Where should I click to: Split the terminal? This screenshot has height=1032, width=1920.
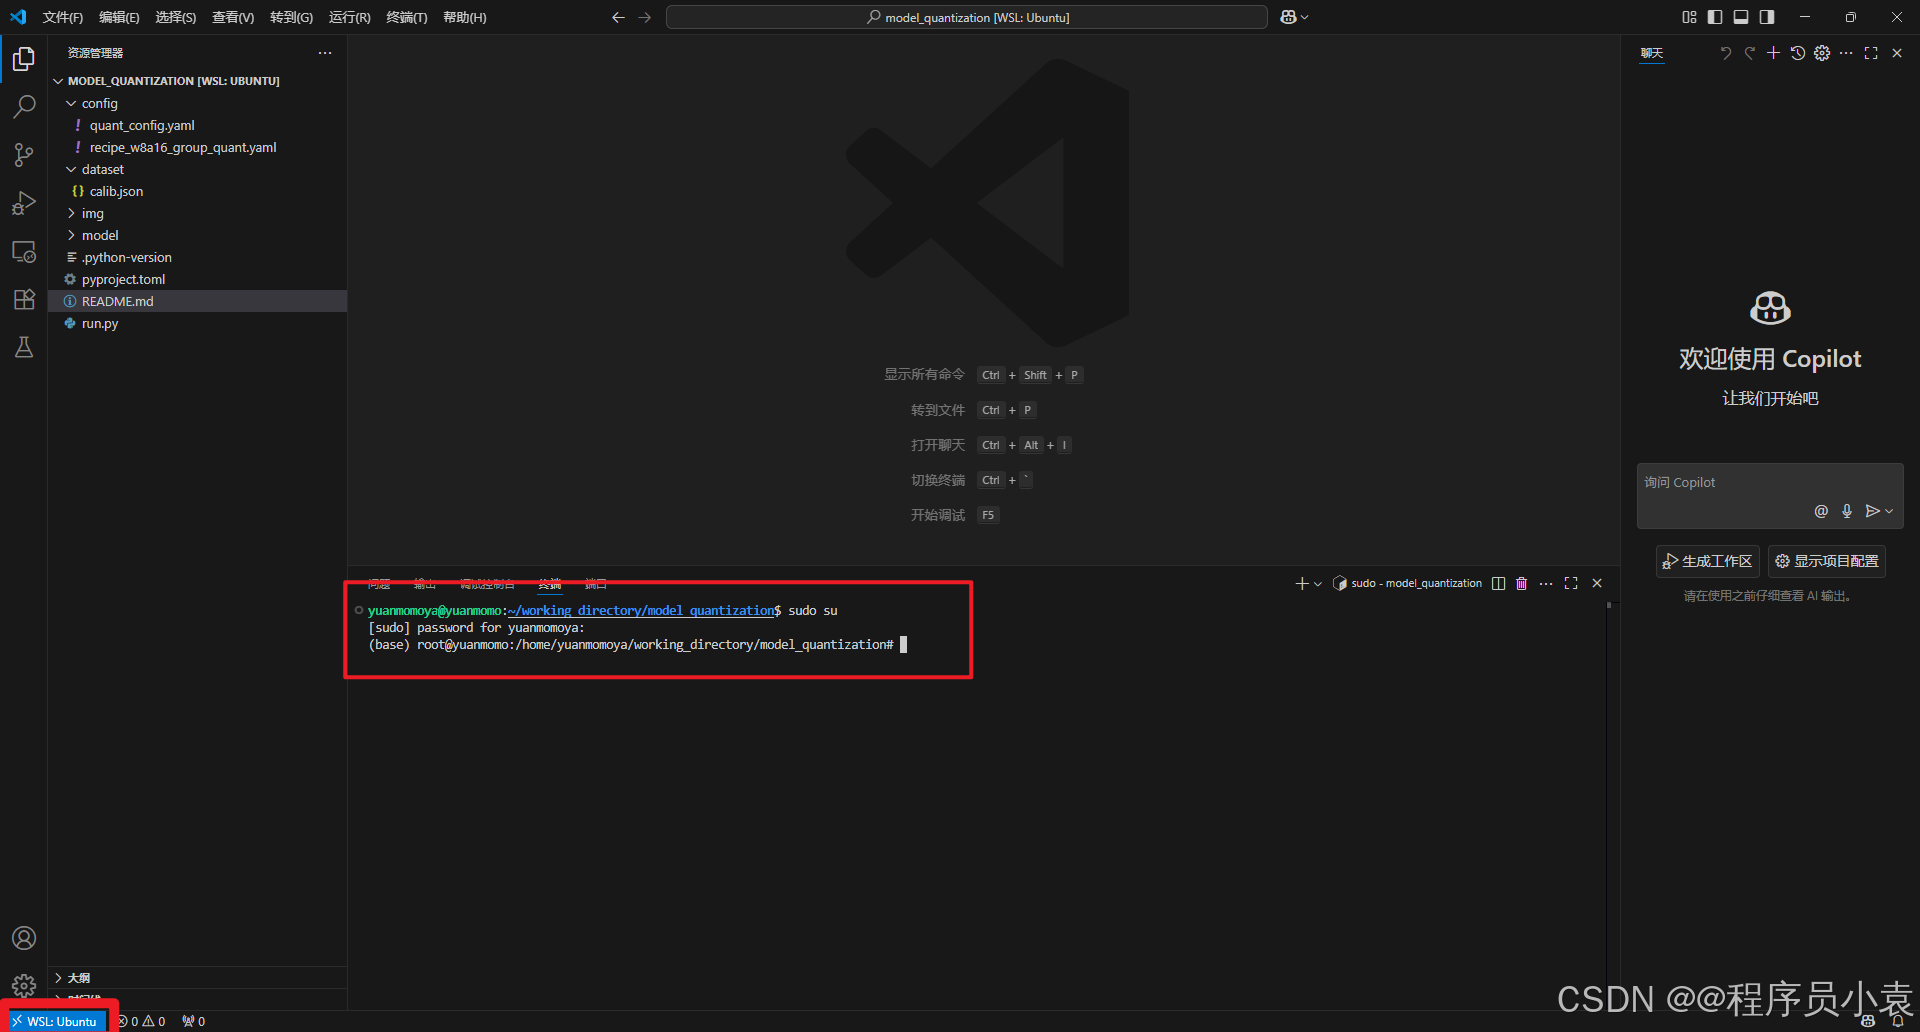(1498, 583)
